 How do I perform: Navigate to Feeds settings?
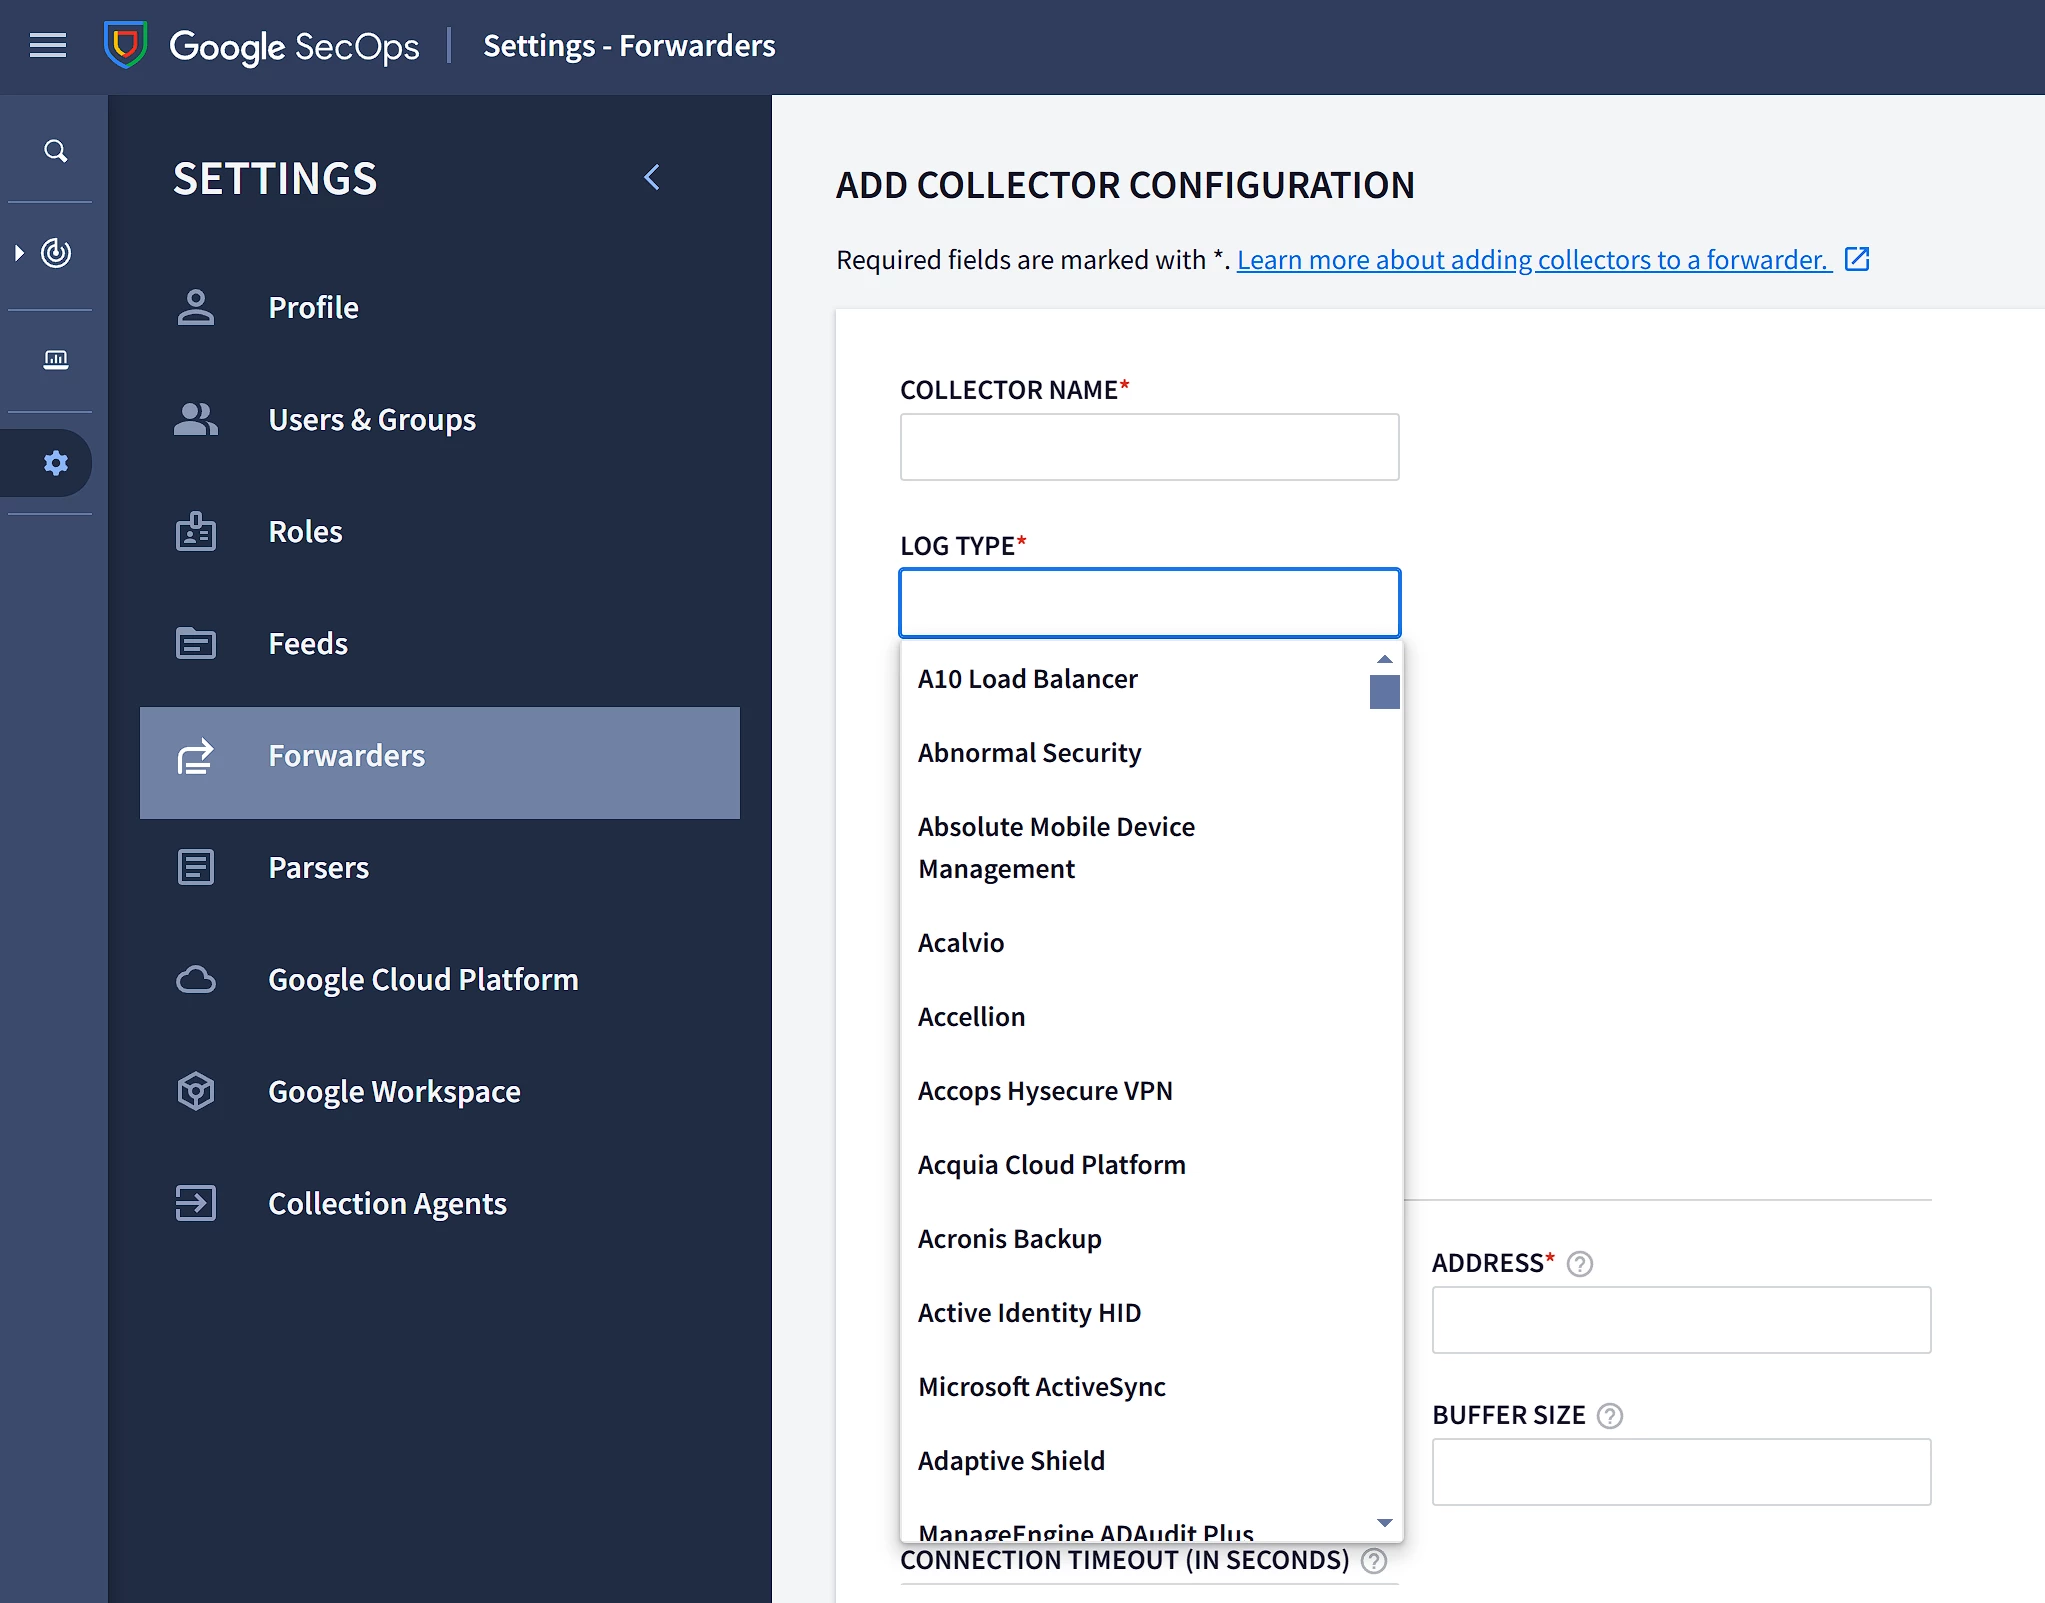[x=440, y=643]
